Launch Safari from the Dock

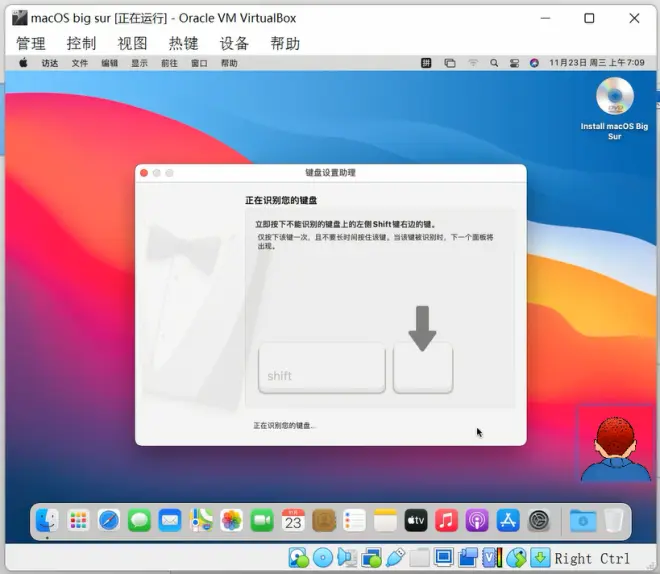[109, 521]
